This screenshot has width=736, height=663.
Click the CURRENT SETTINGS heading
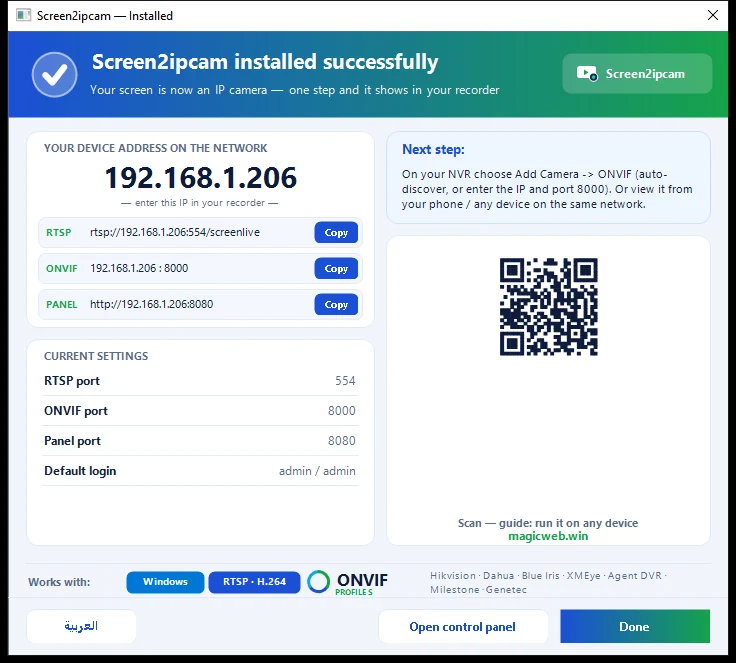point(96,356)
